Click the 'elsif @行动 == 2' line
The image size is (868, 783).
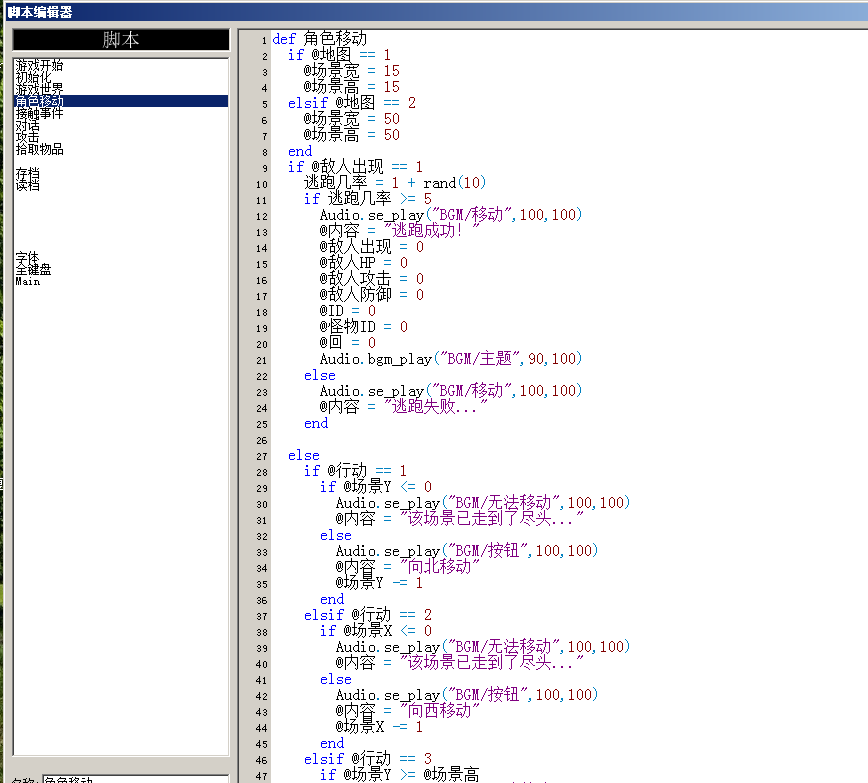368,615
